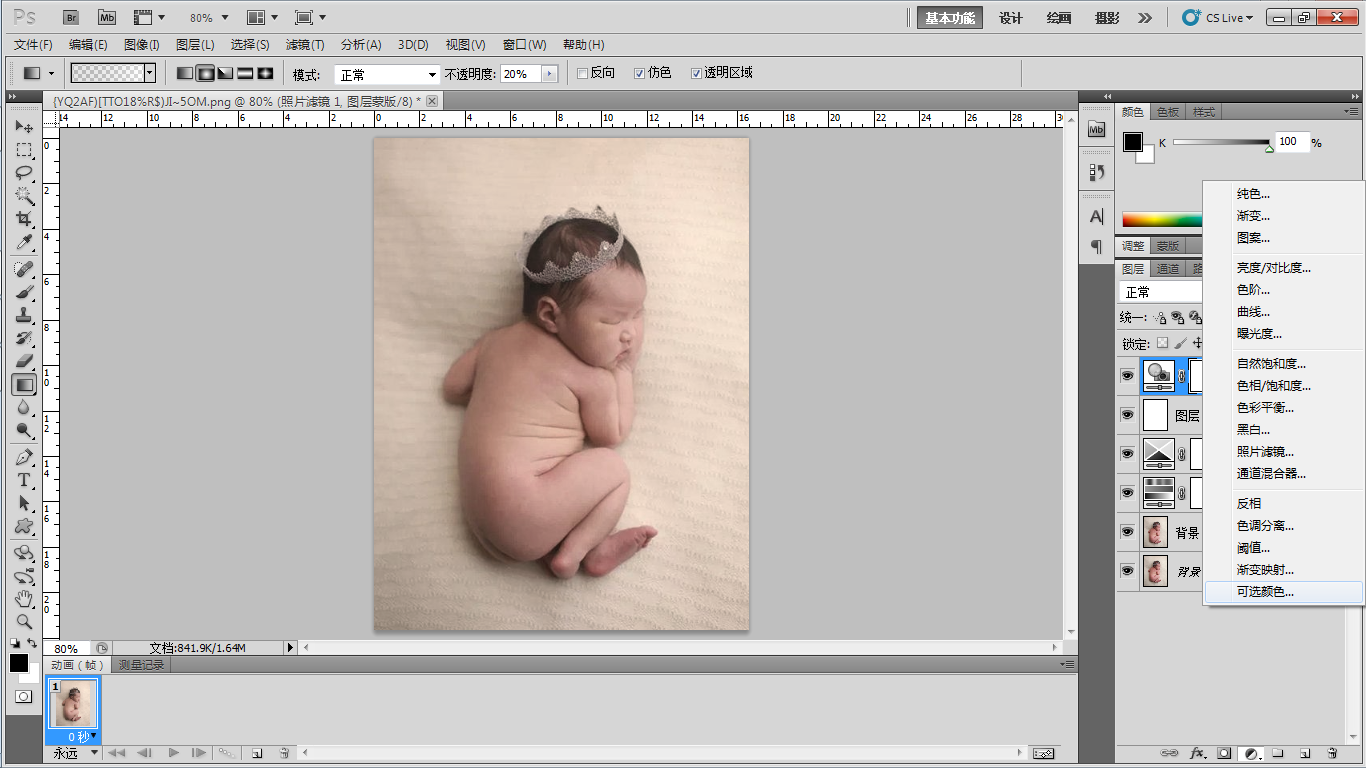Launch Adobe Bridge from the Br icon
Image resolution: width=1366 pixels, height=768 pixels.
coord(71,18)
